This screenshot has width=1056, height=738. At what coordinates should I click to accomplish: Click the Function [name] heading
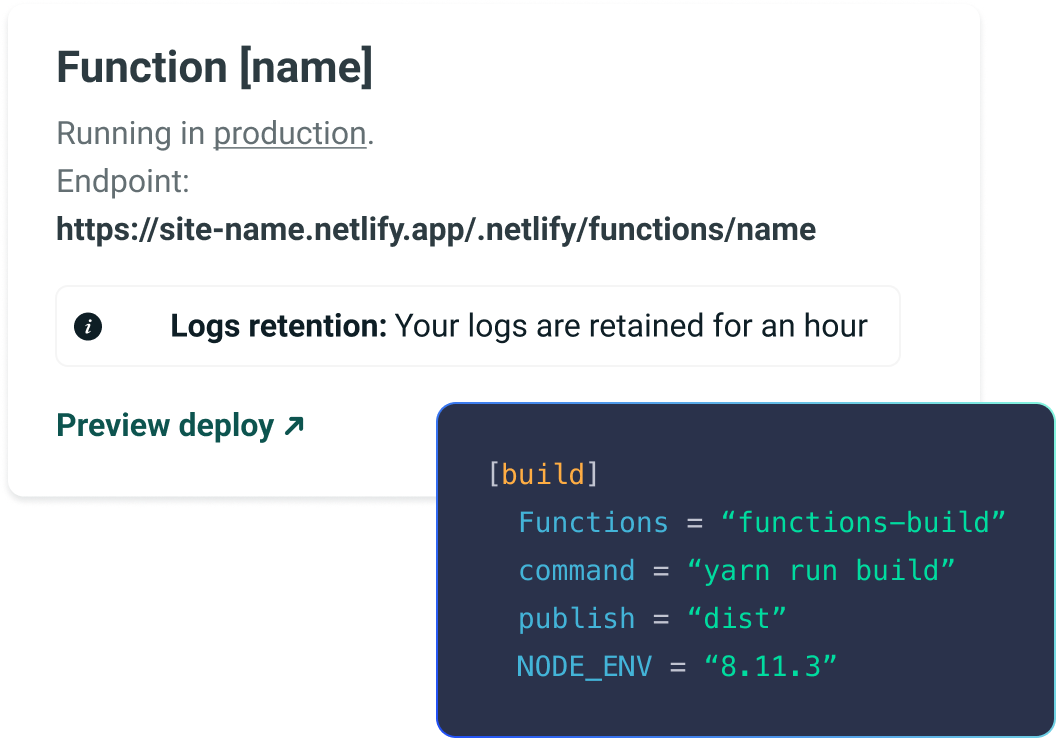click(x=214, y=68)
